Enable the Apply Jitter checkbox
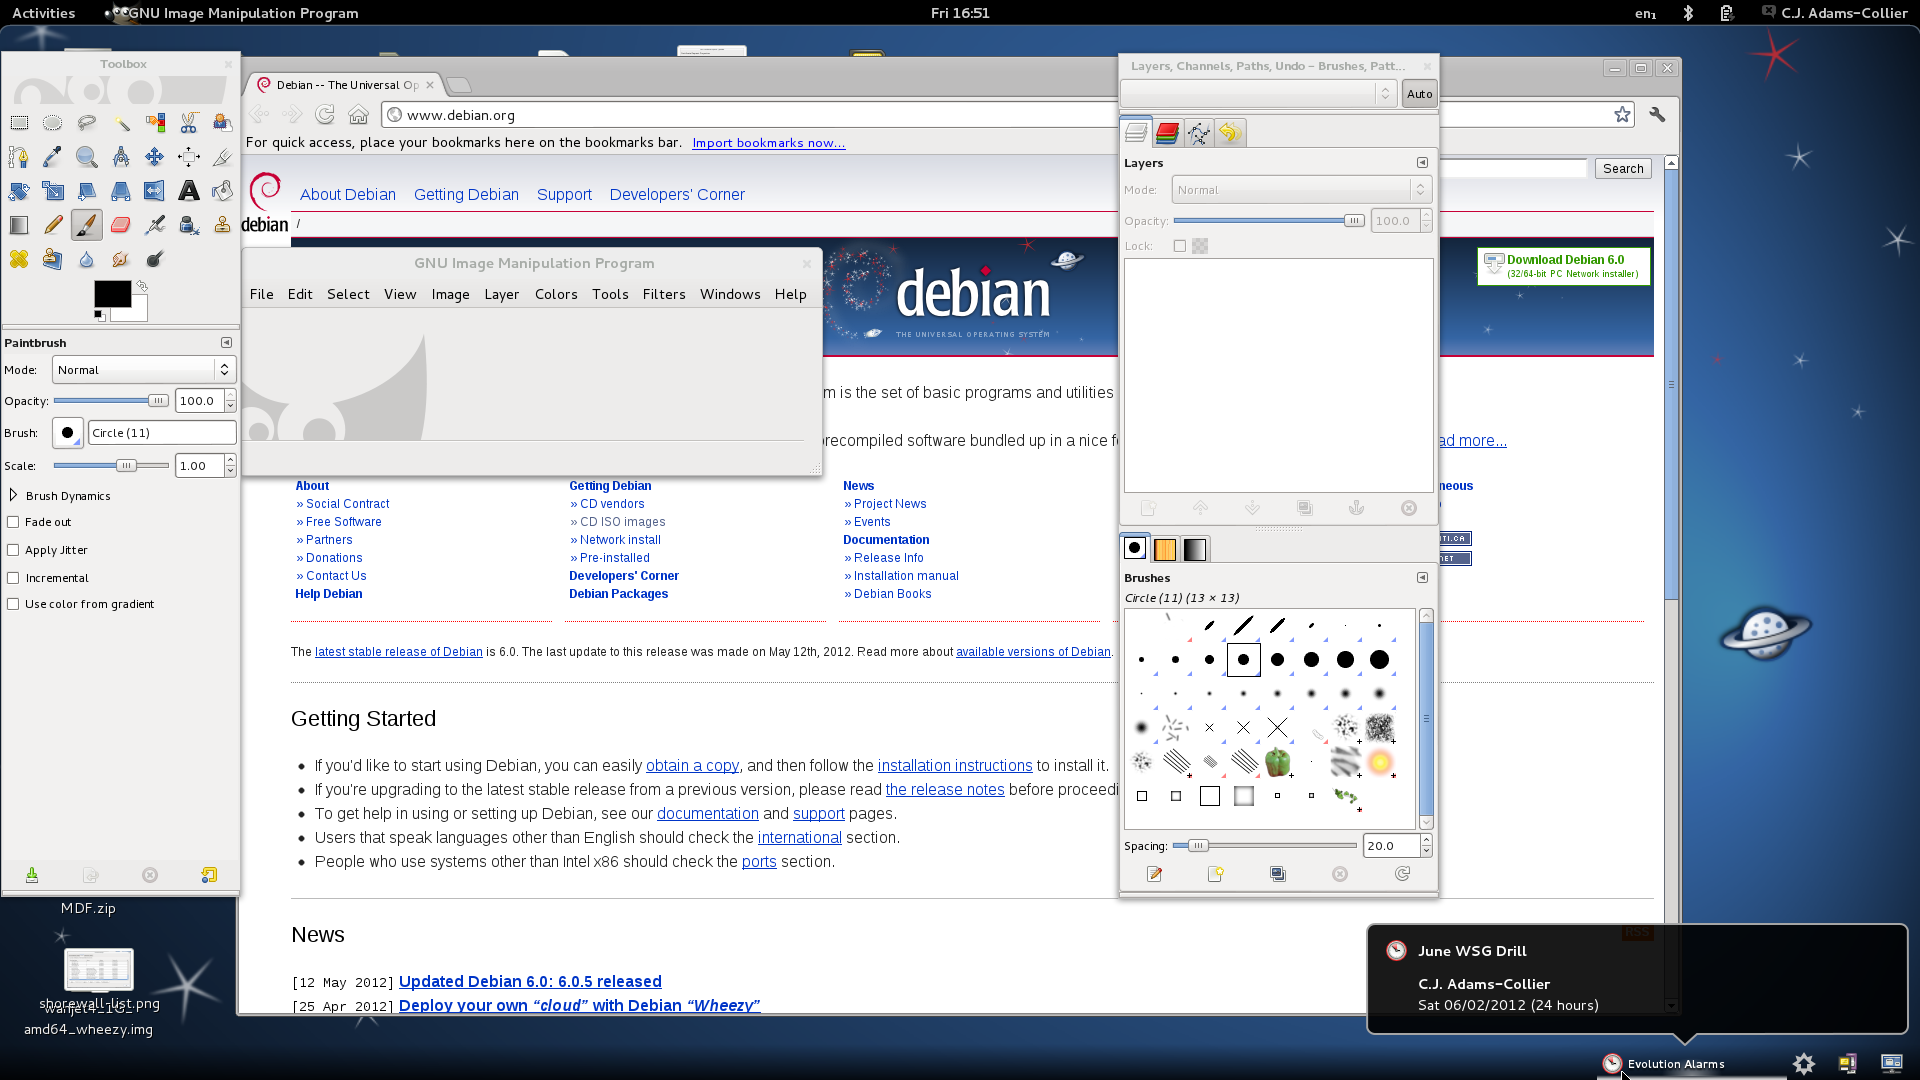 click(x=13, y=550)
